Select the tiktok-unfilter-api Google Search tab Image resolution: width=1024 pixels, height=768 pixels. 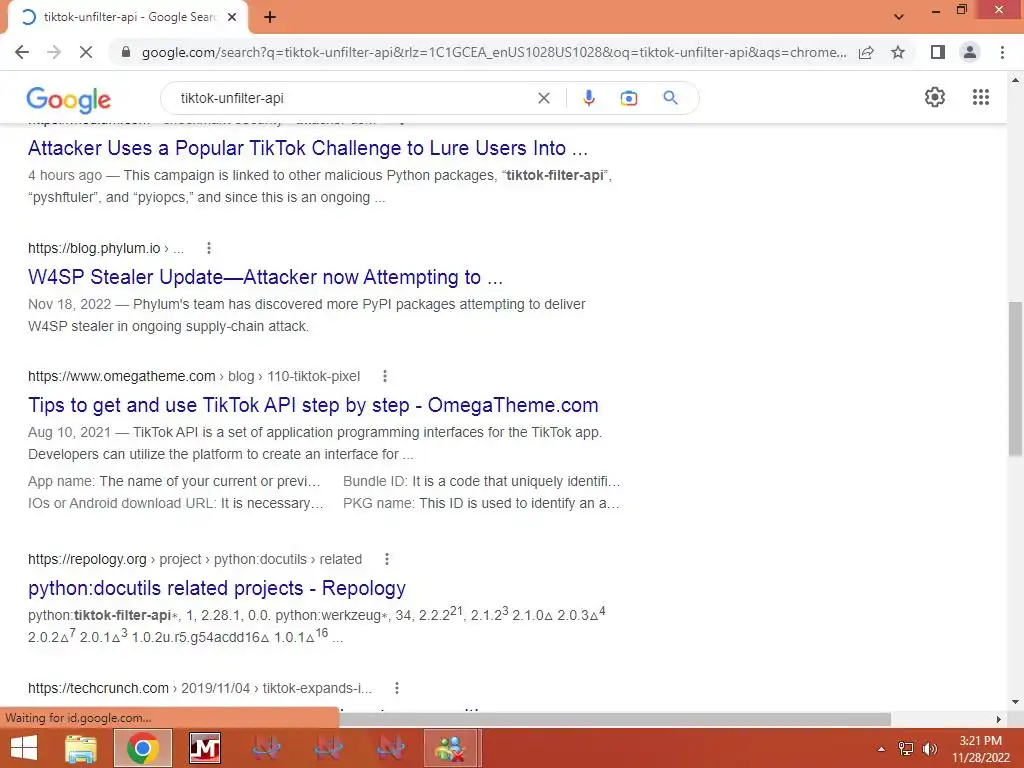pos(129,18)
